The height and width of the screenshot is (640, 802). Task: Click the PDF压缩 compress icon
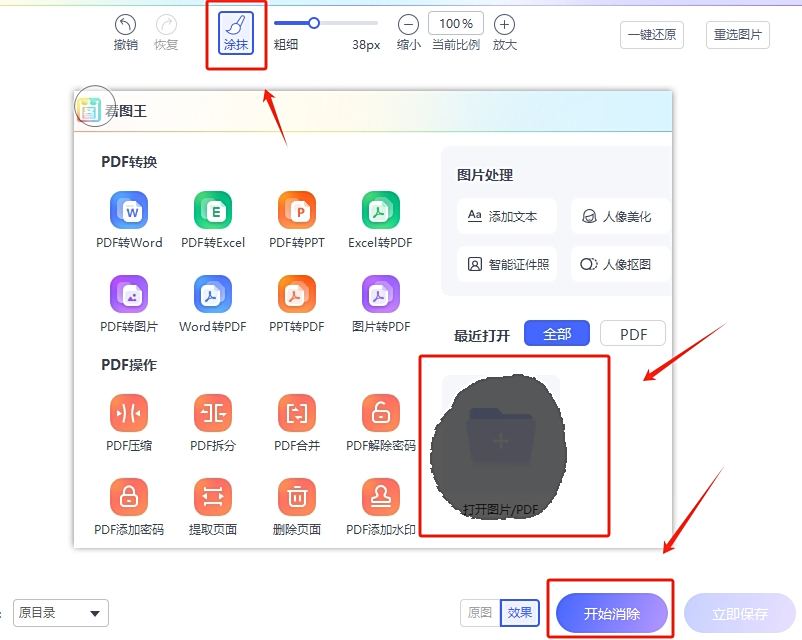coord(129,413)
